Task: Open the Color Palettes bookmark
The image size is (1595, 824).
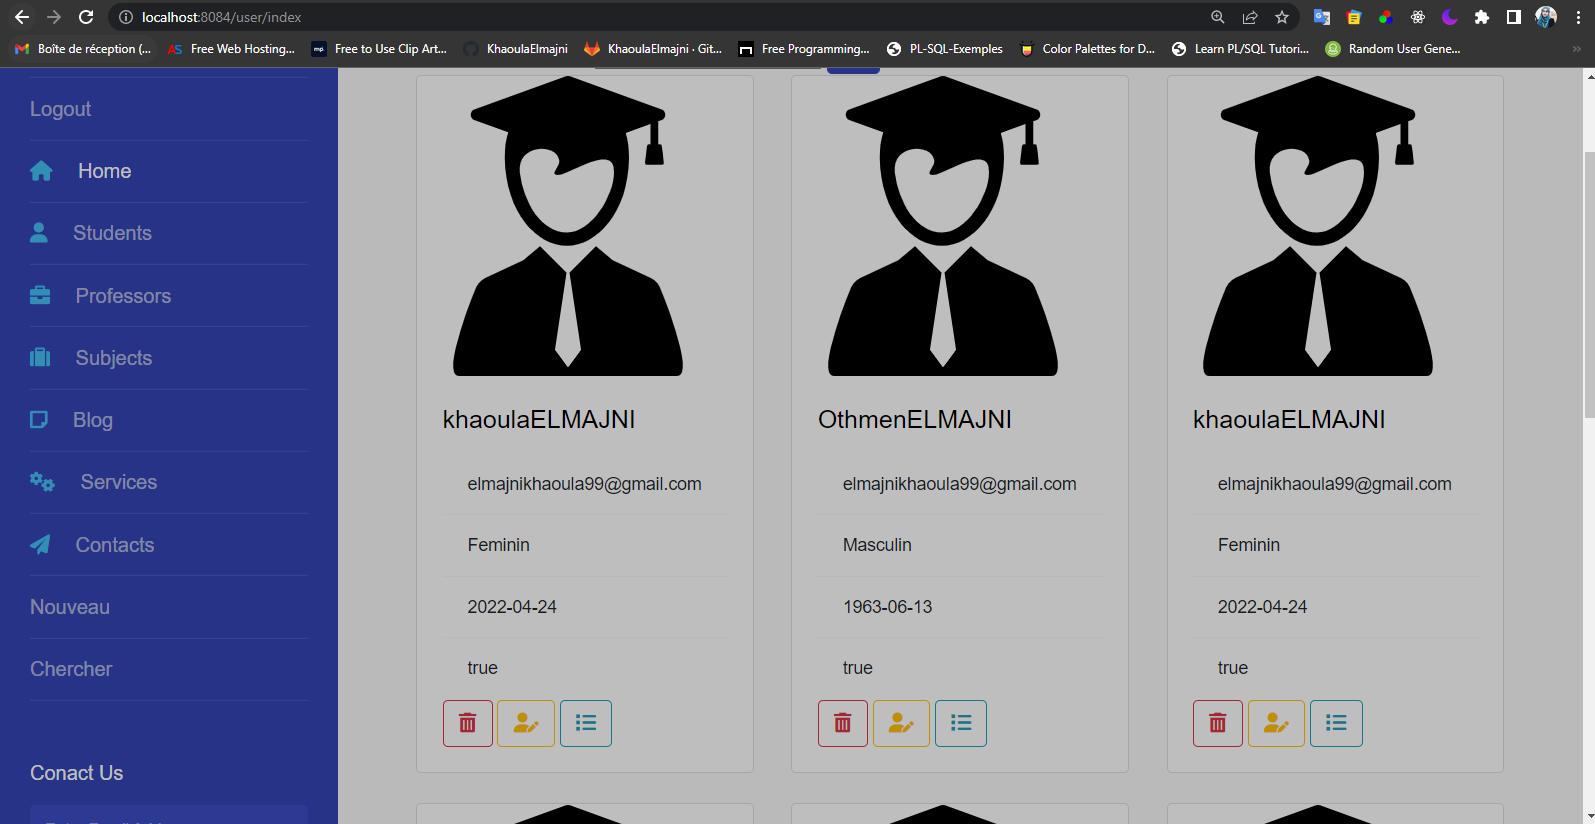Action: click(x=1087, y=49)
